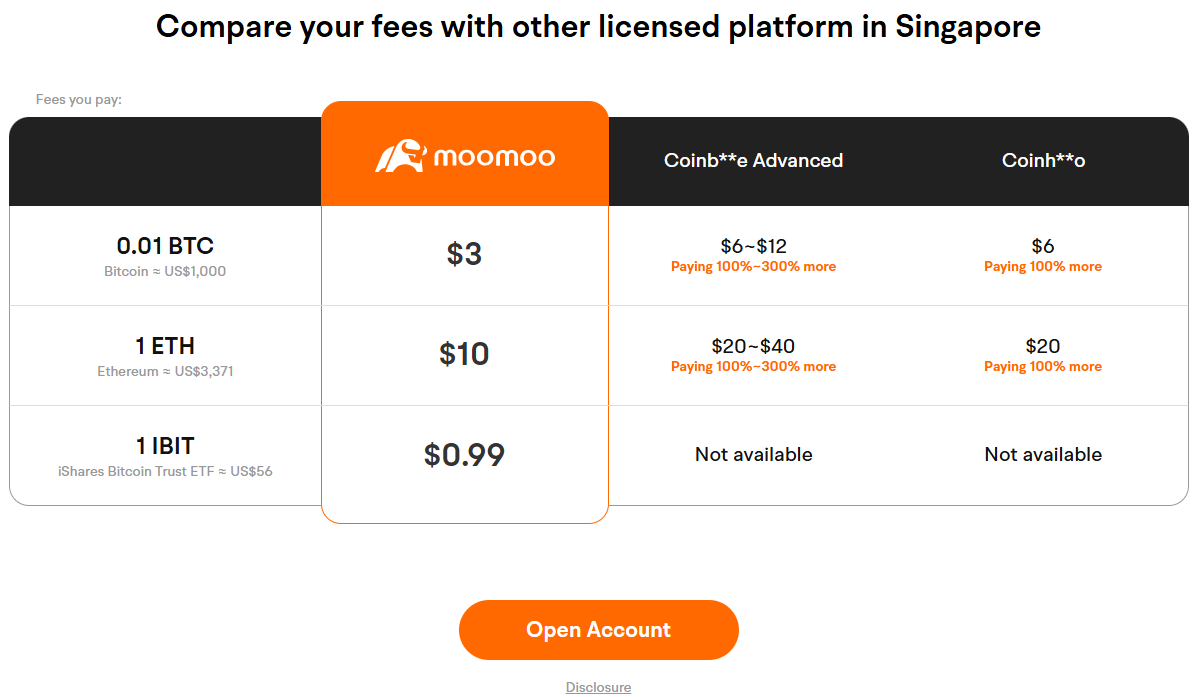Click the moomoo bull logo icon

coord(399,156)
